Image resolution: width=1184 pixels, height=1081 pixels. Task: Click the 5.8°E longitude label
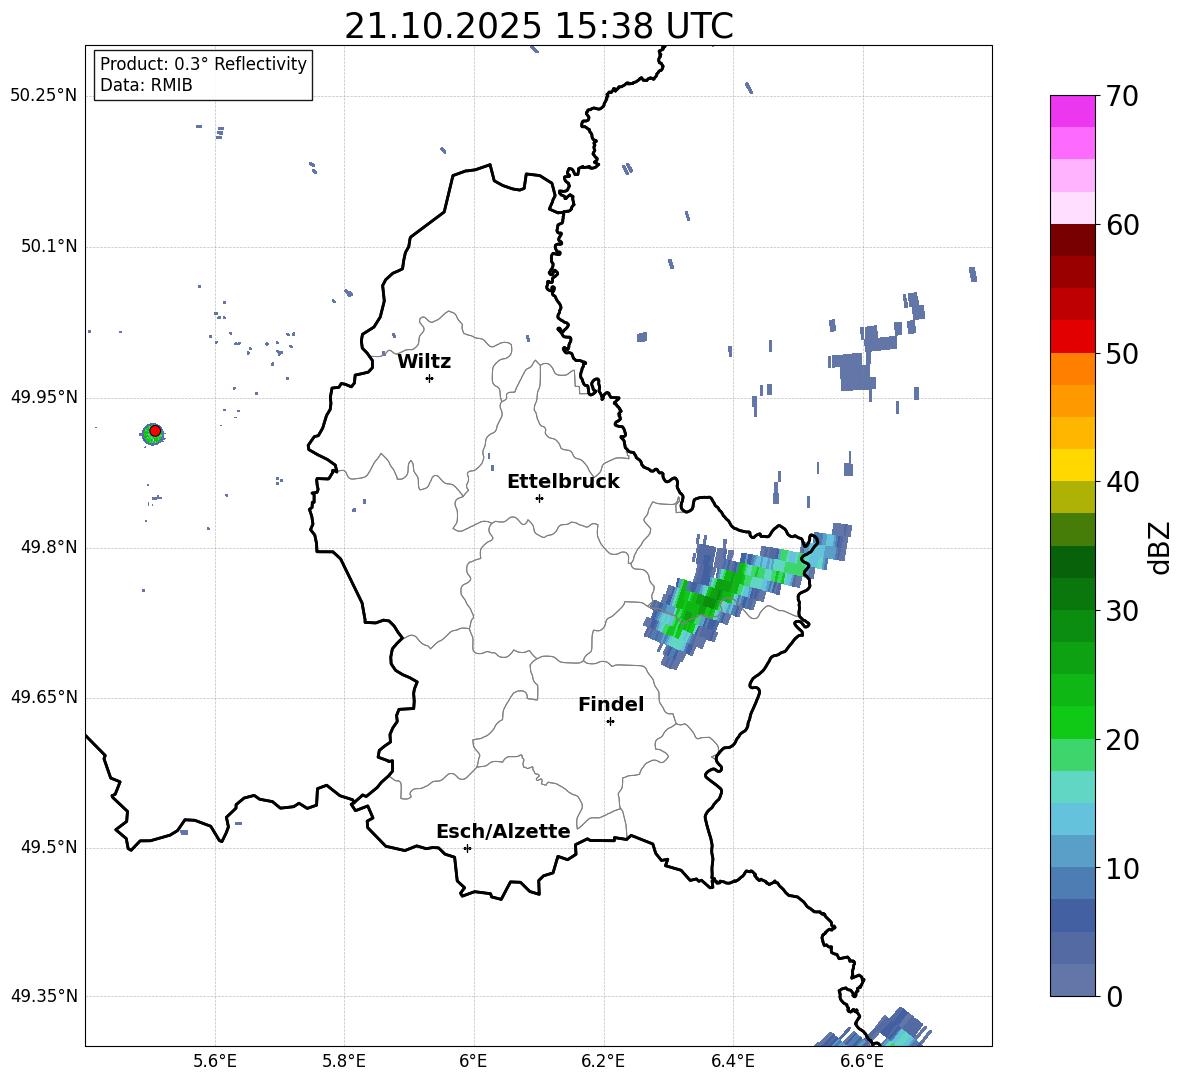pyautogui.click(x=344, y=1061)
